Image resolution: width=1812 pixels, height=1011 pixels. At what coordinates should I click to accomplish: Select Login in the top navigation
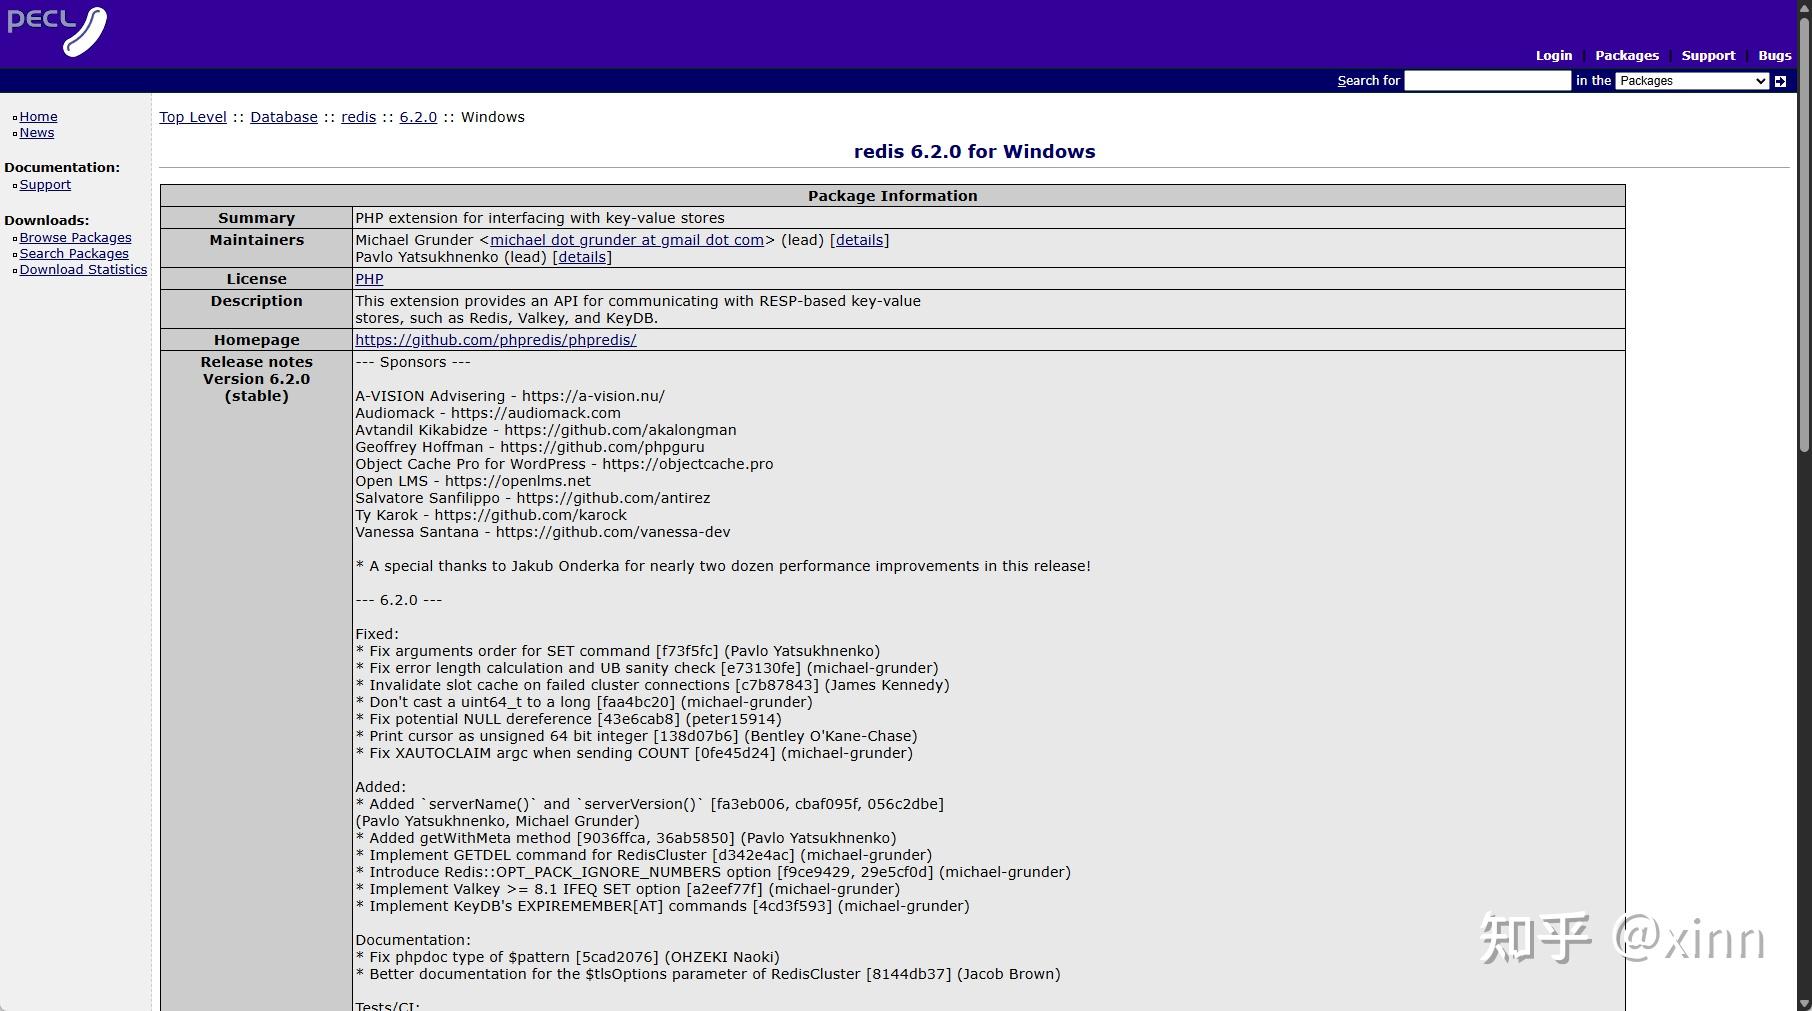[1552, 55]
